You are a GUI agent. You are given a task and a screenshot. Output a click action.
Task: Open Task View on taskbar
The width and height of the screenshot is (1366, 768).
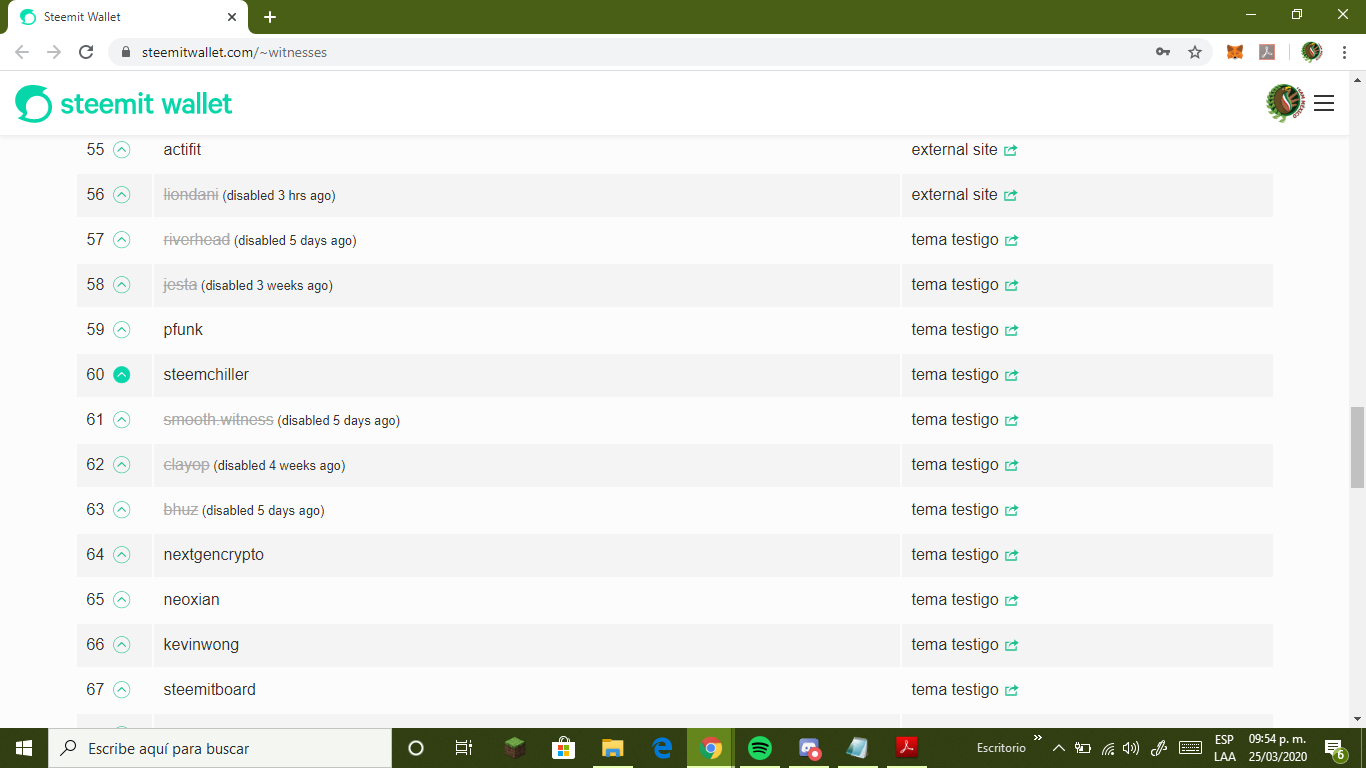pyautogui.click(x=464, y=748)
